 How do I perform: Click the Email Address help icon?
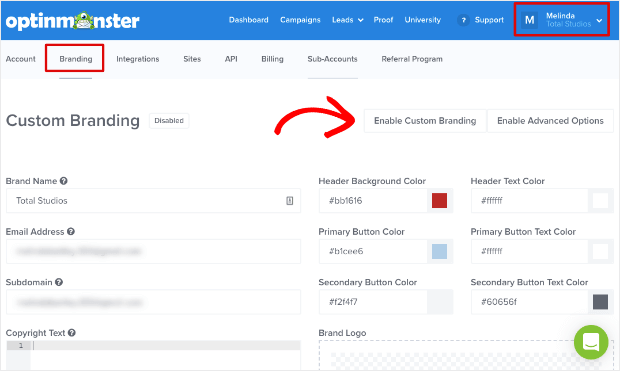tap(71, 231)
